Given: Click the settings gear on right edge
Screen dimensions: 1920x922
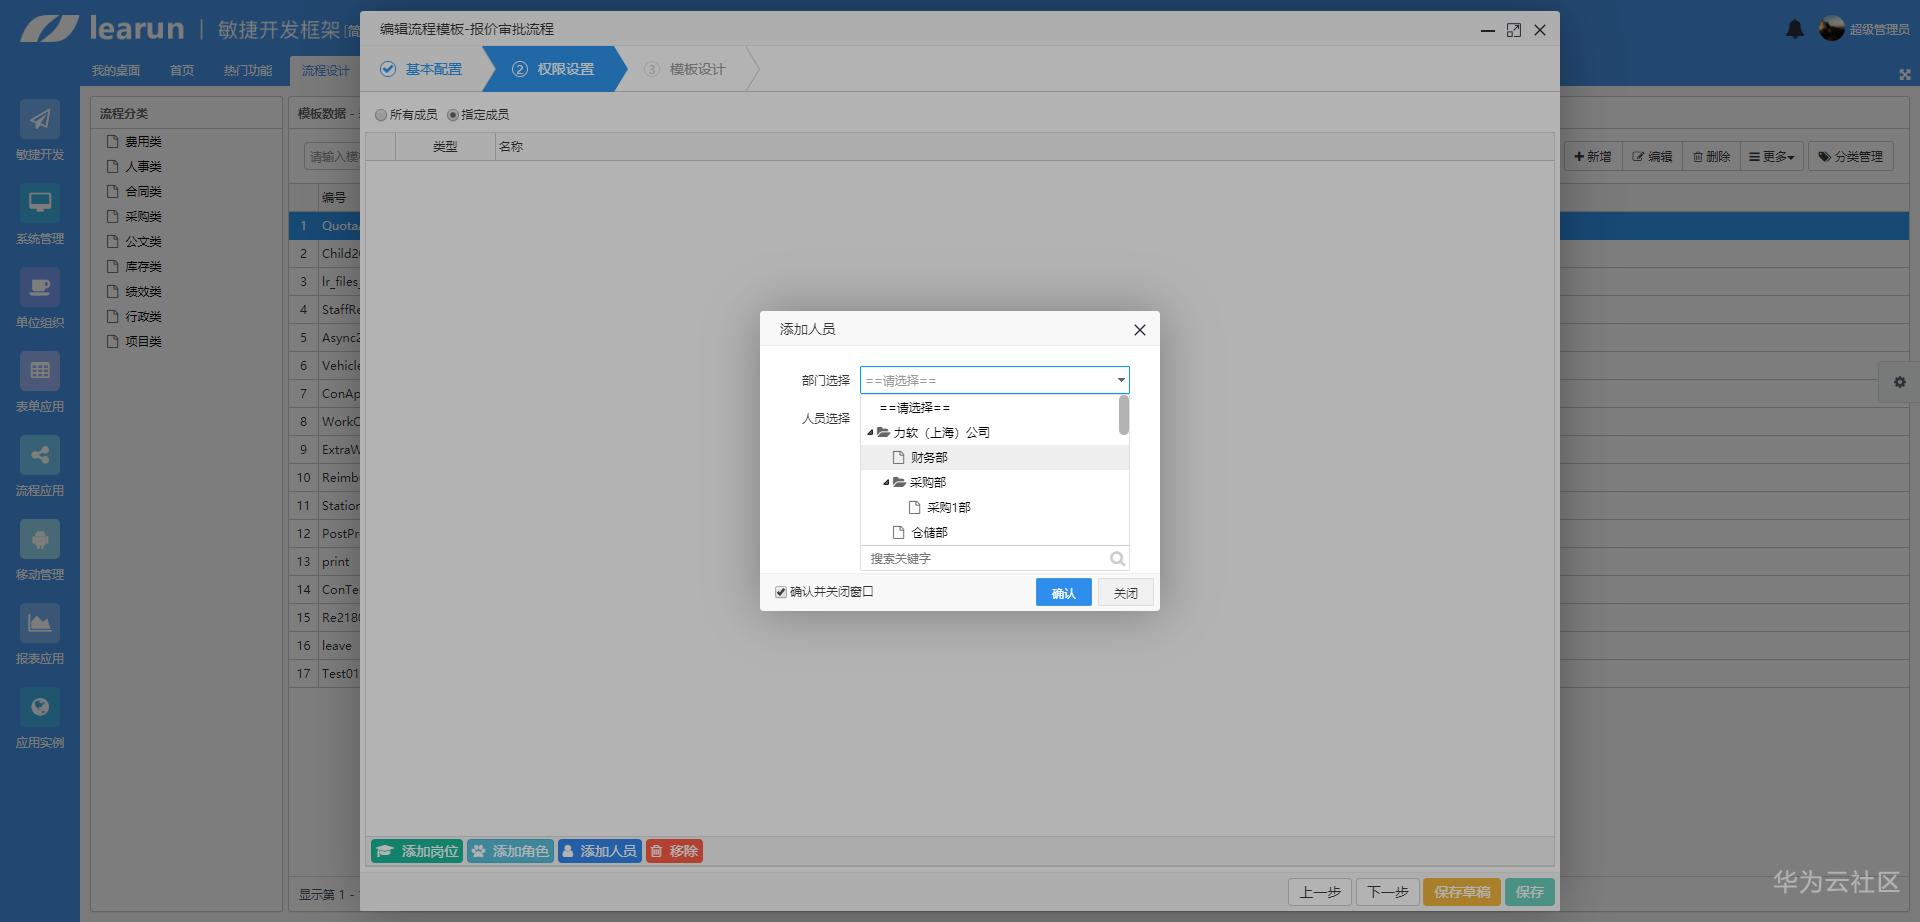Looking at the screenshot, I should click(1899, 382).
